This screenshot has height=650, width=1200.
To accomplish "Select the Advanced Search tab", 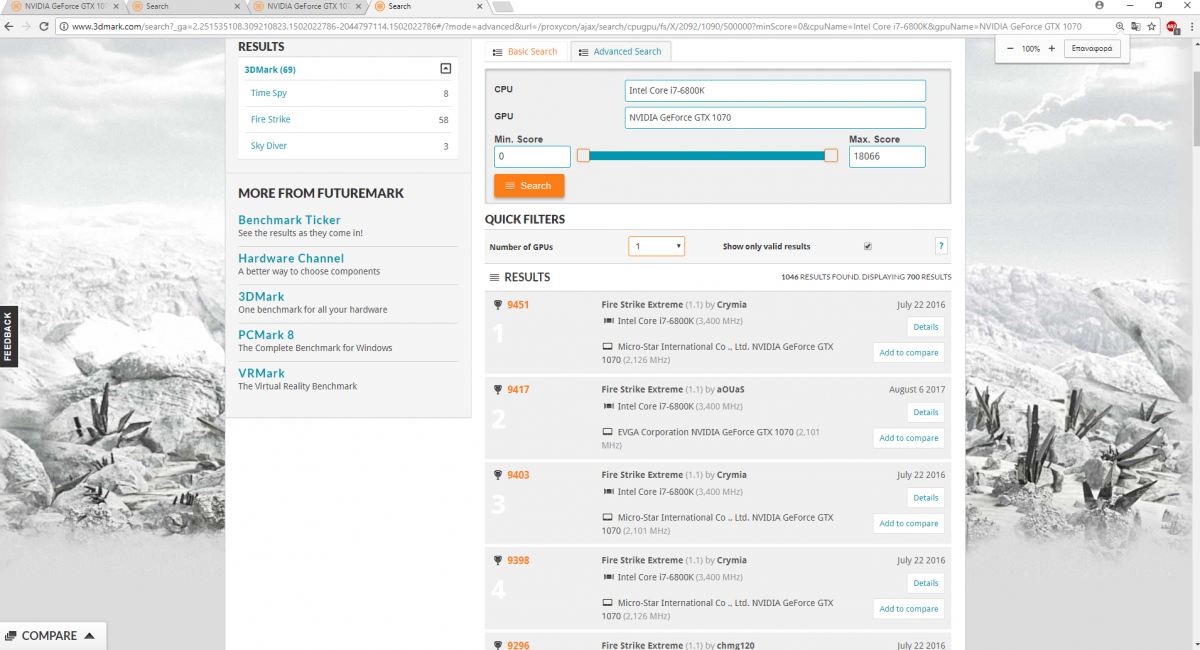I will click(620, 52).
